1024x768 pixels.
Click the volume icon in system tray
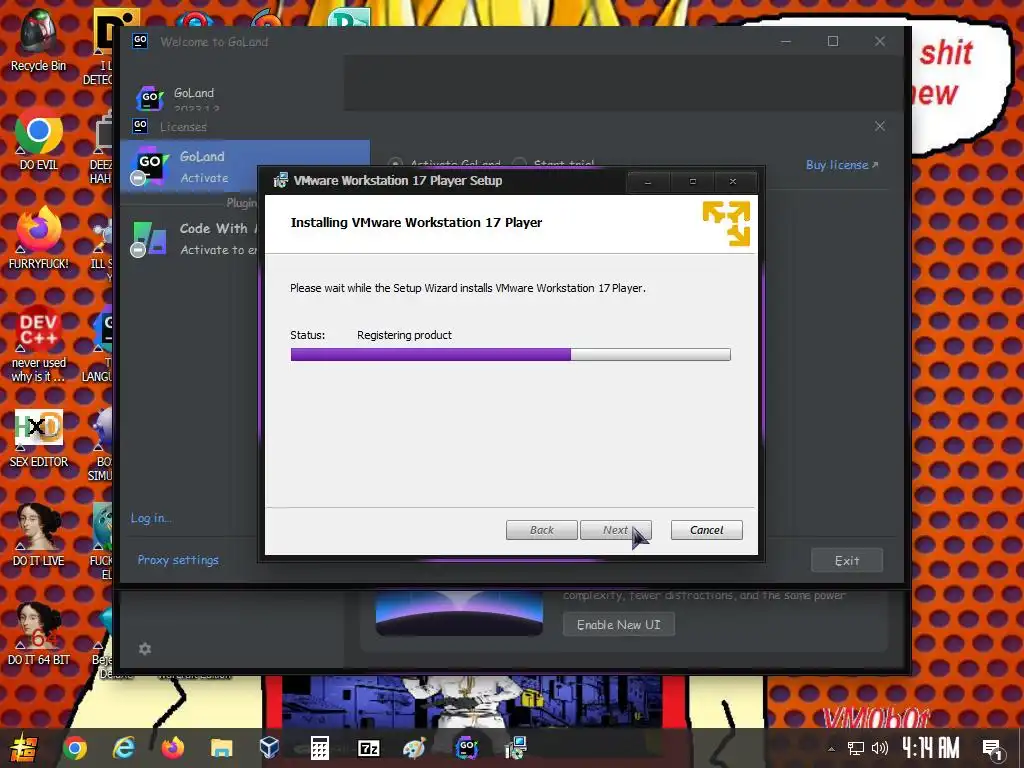[x=880, y=748]
